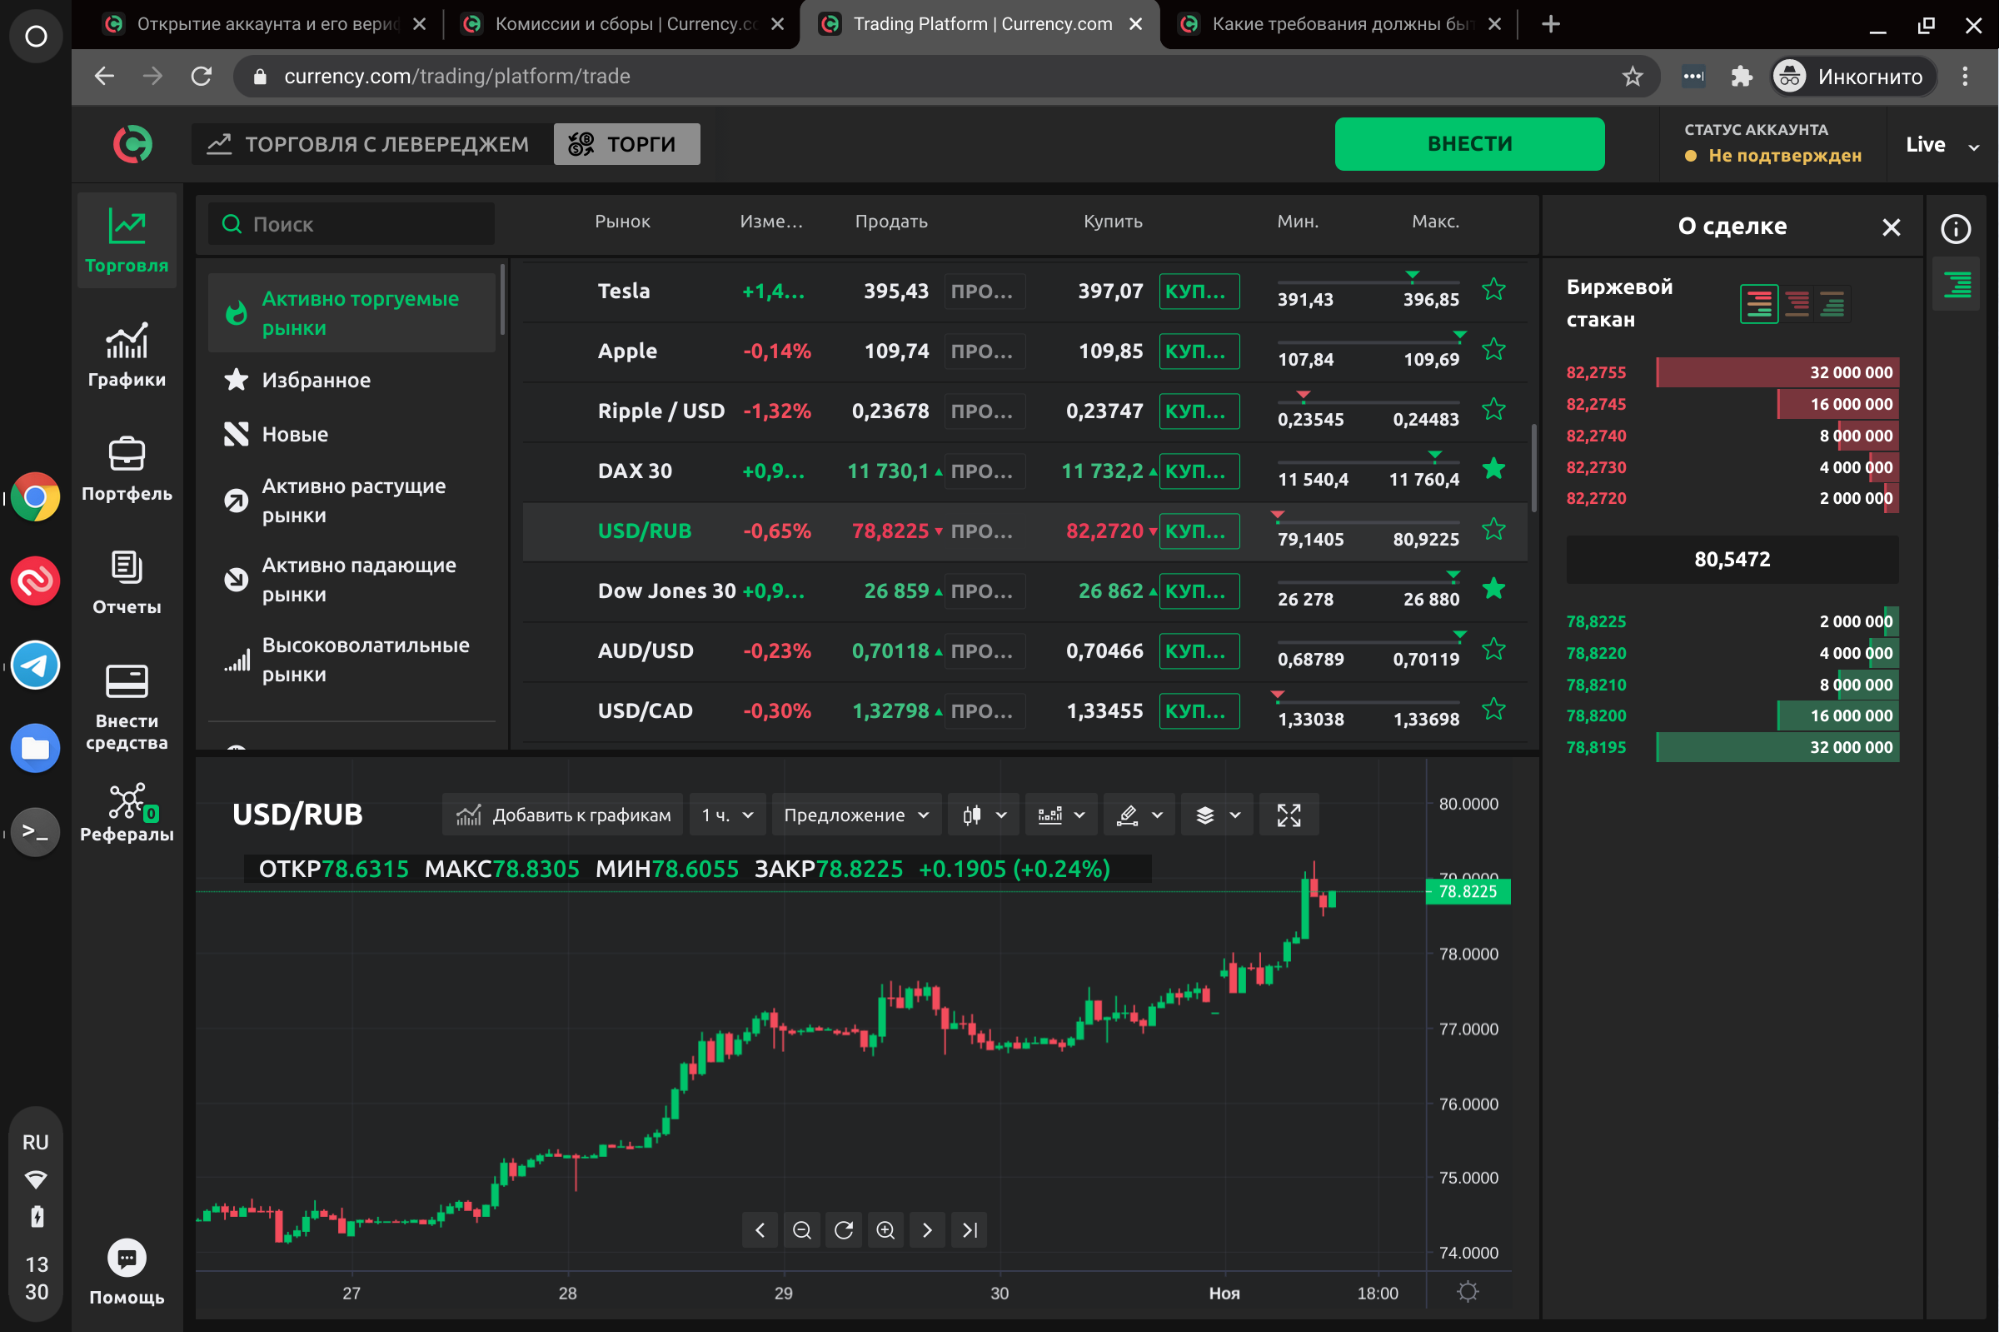This screenshot has width=1999, height=1332.
Task: Close the О сделке panel
Action: pos(1890,227)
